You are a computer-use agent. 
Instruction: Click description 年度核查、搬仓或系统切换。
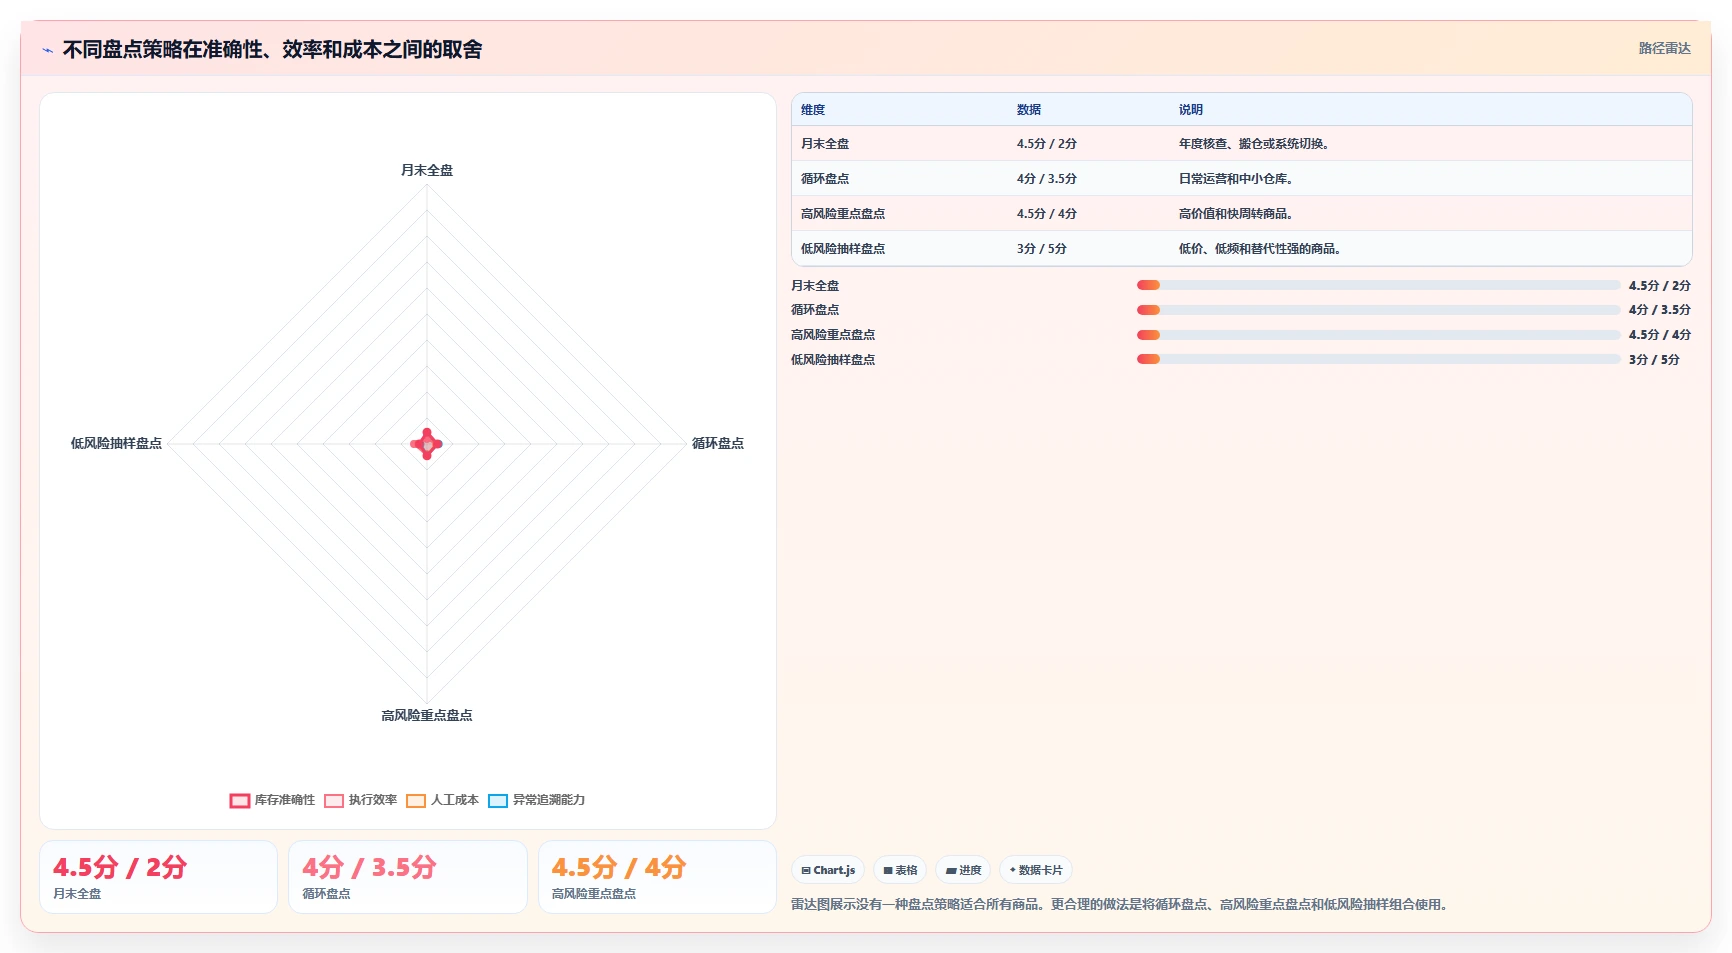(1254, 144)
